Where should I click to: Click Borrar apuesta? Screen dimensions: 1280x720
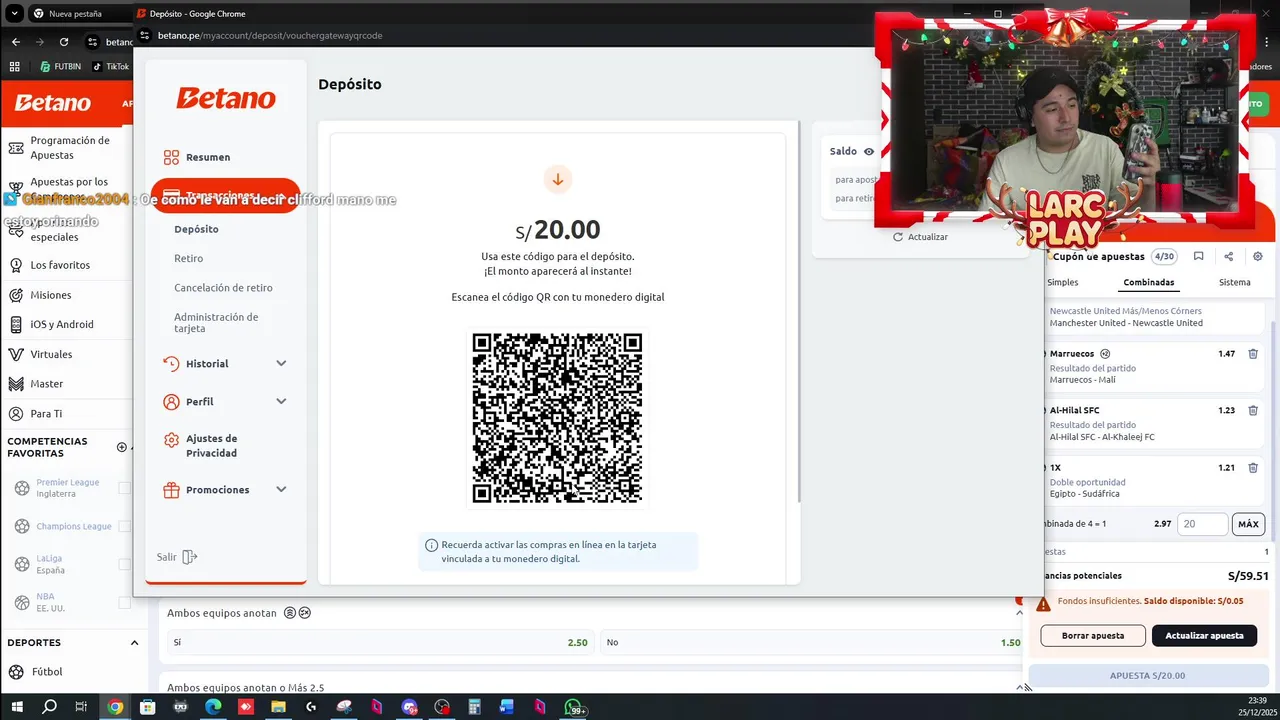(1092, 635)
